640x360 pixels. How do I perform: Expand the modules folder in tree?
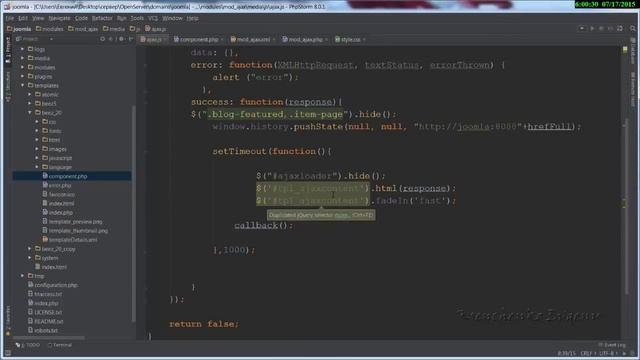point(22,67)
